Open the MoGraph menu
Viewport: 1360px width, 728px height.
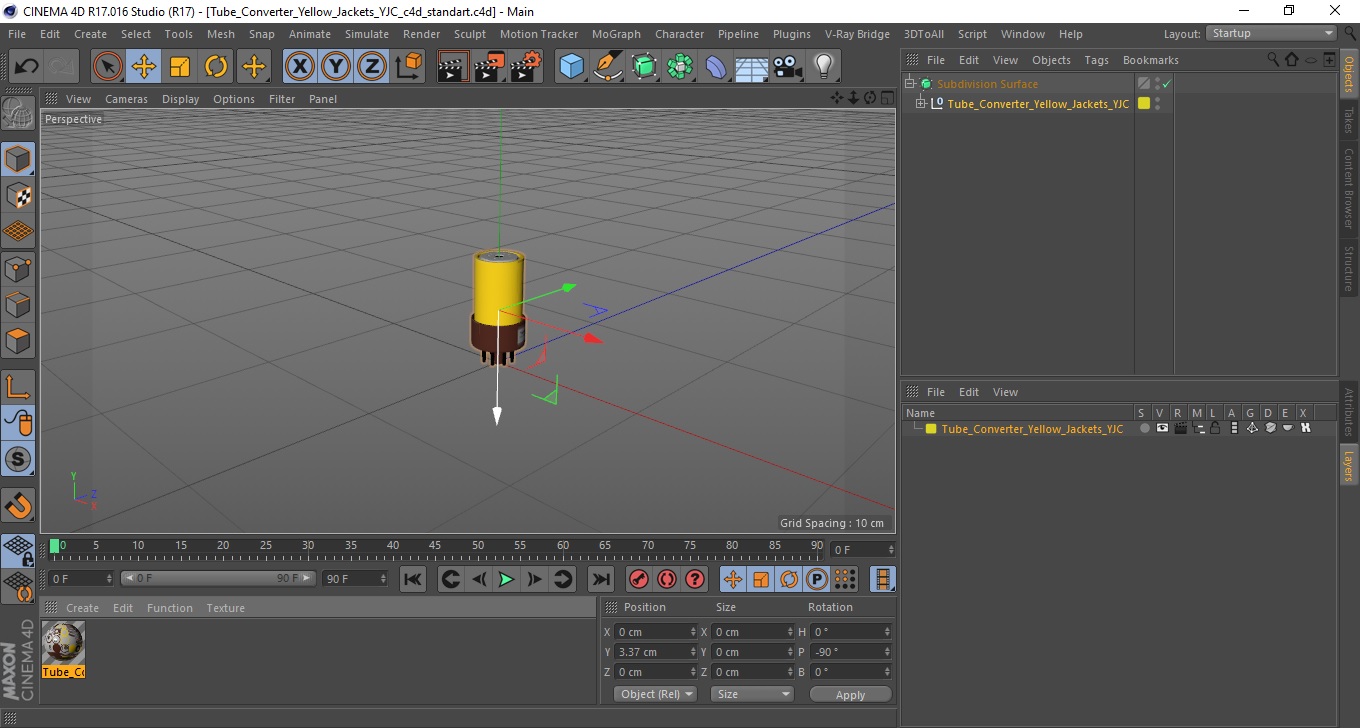[x=616, y=34]
